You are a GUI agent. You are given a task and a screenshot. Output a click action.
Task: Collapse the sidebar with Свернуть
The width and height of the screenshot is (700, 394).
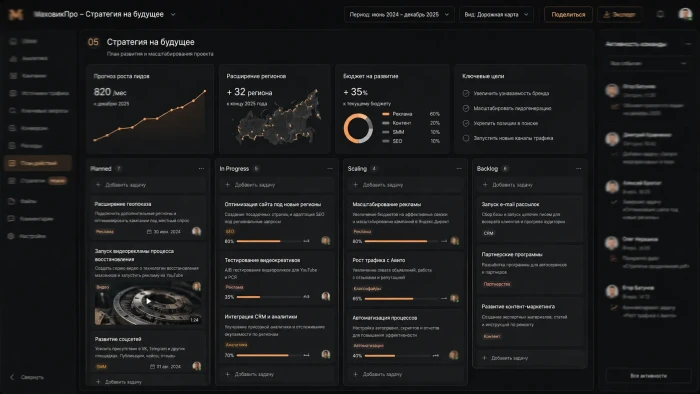click(x=28, y=377)
